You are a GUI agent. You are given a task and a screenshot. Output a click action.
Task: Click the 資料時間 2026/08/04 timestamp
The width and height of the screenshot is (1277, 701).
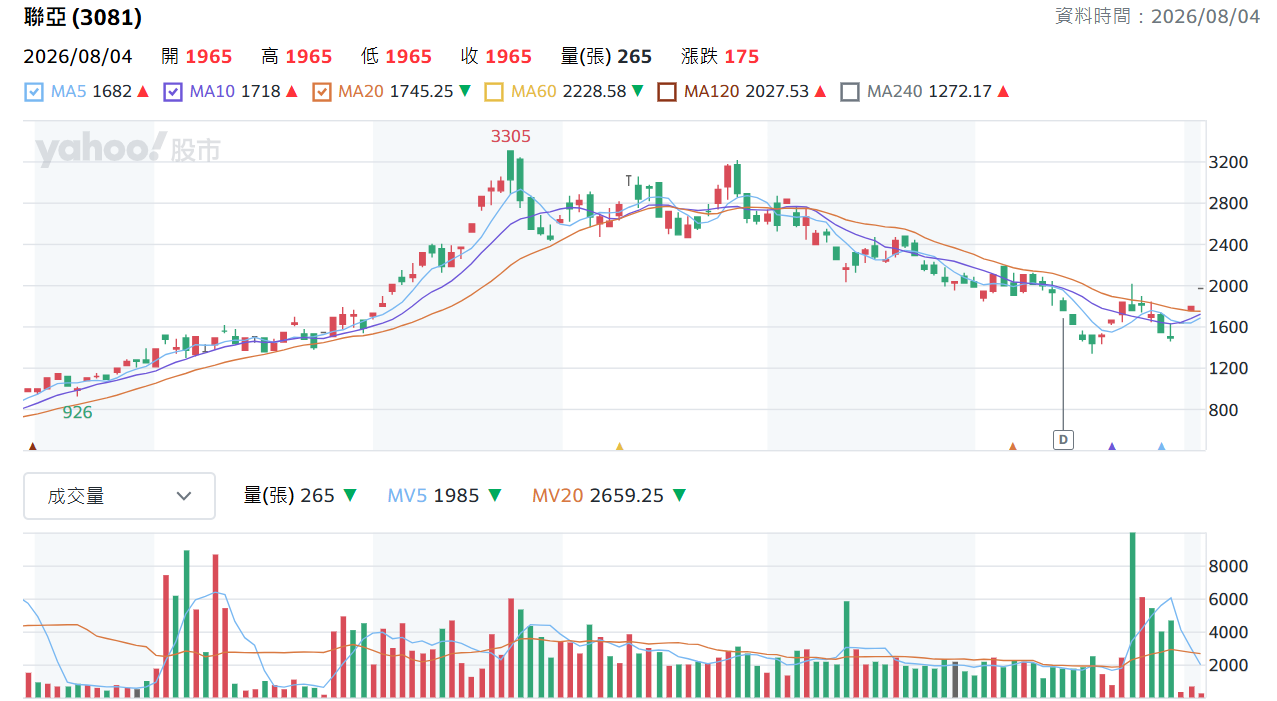[x=1158, y=16]
